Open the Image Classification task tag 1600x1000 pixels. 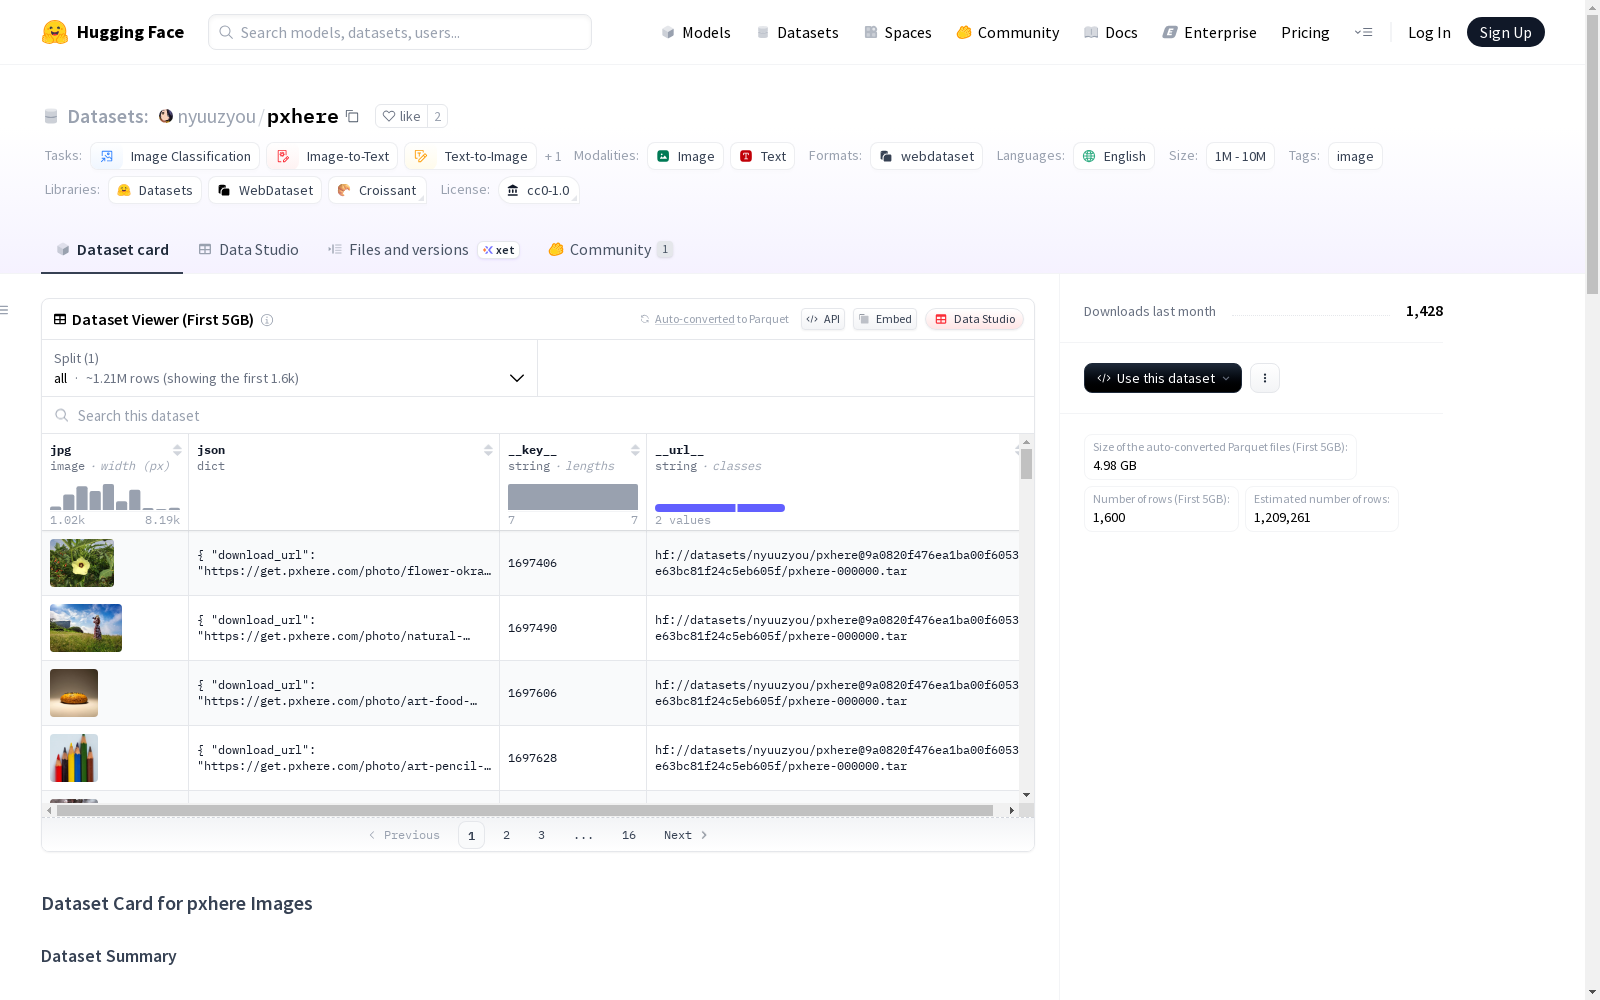175,156
